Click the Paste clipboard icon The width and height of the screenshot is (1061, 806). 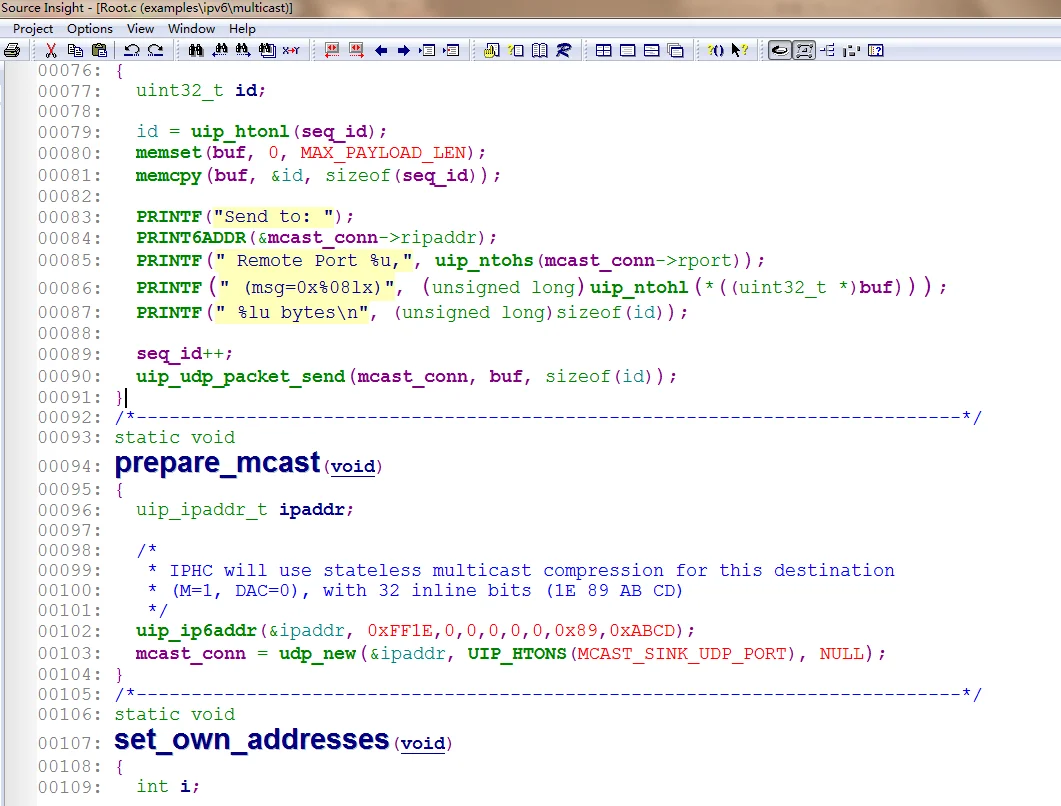point(99,50)
